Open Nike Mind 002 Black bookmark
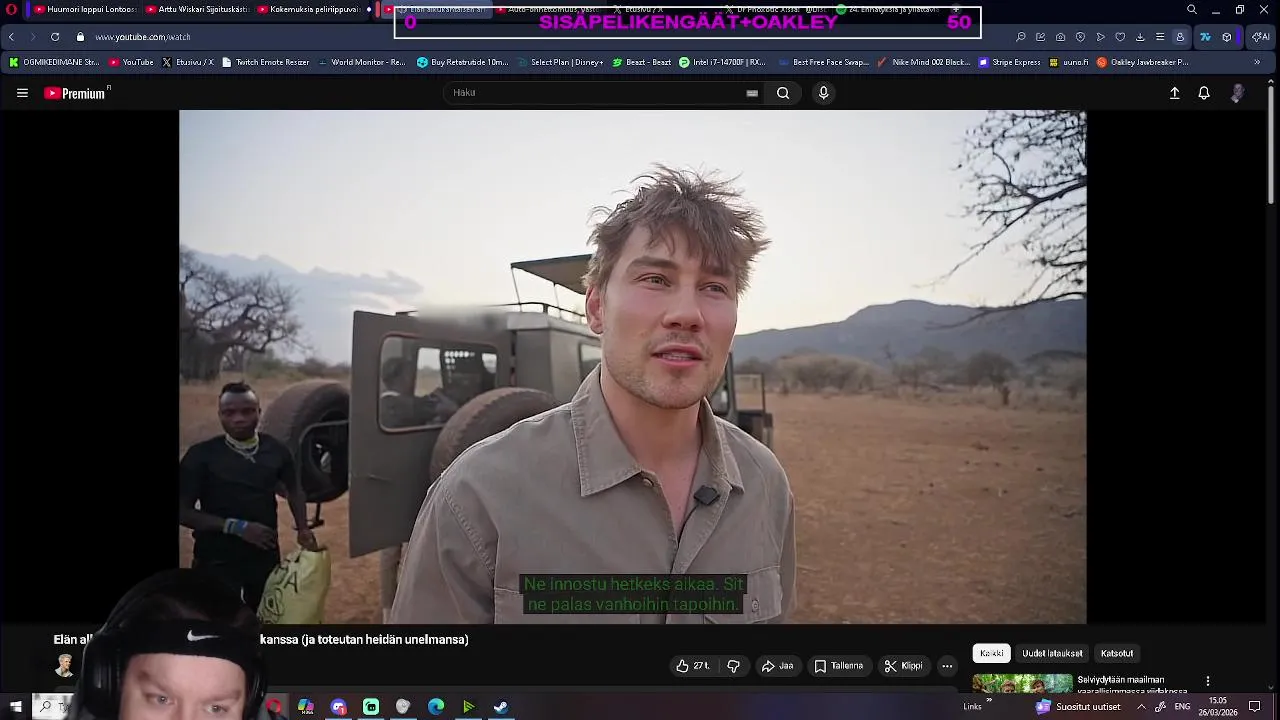The width and height of the screenshot is (1280, 720). 923,62
